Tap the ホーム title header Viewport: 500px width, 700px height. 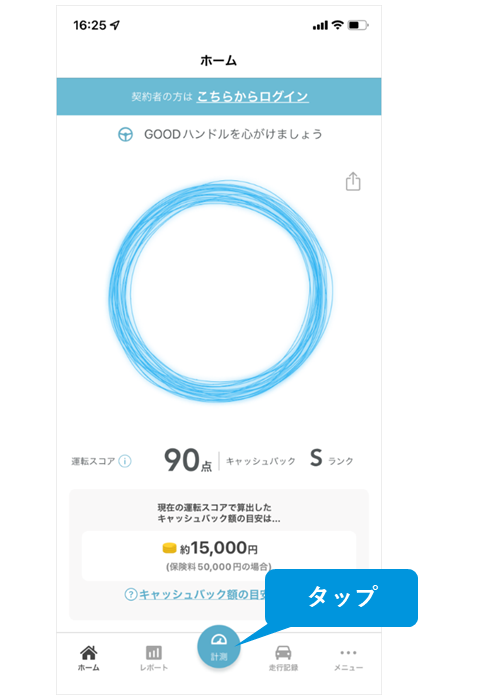click(218, 60)
